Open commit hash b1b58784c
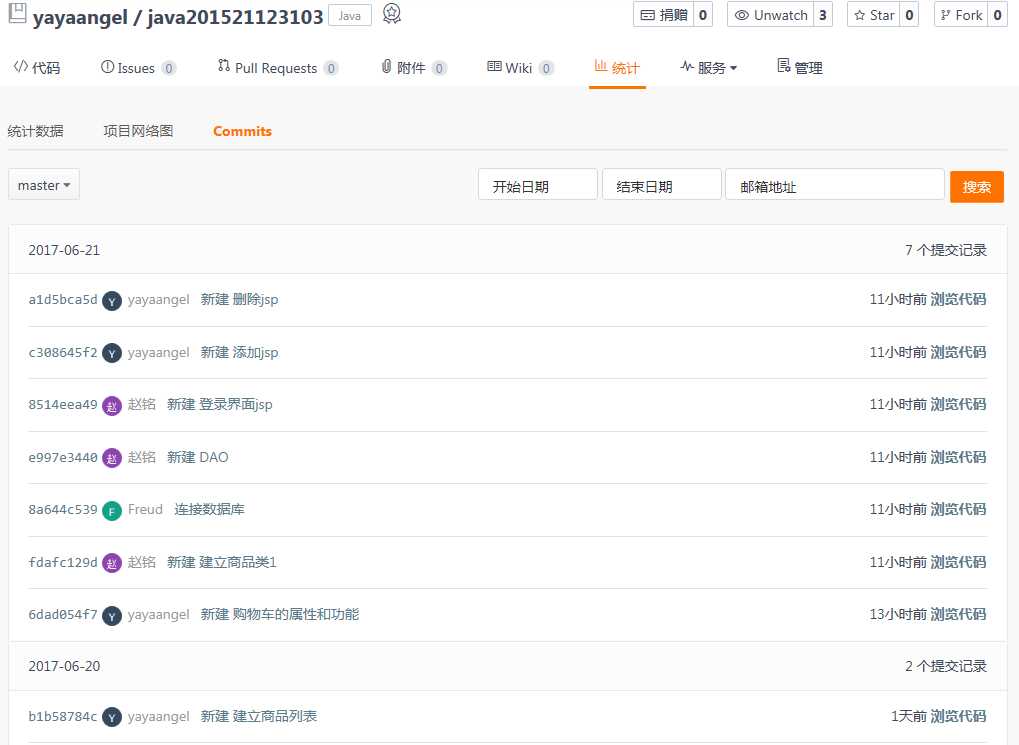This screenshot has width=1019, height=745. tap(62, 716)
